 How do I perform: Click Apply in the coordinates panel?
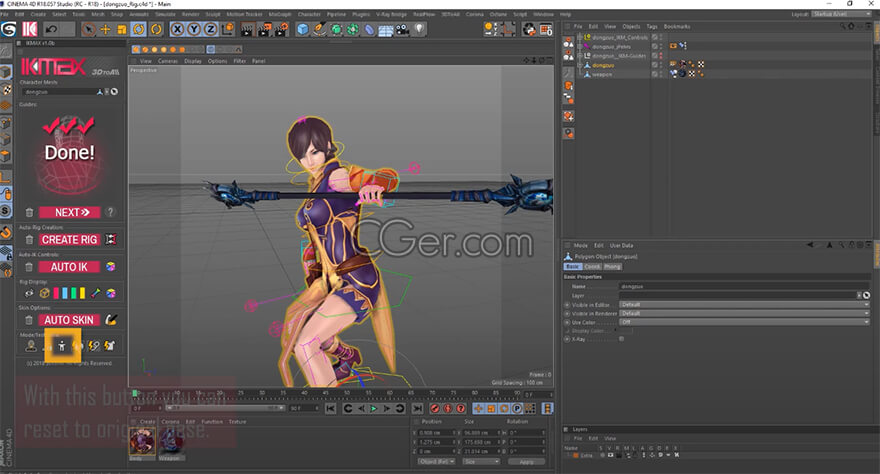click(526, 462)
